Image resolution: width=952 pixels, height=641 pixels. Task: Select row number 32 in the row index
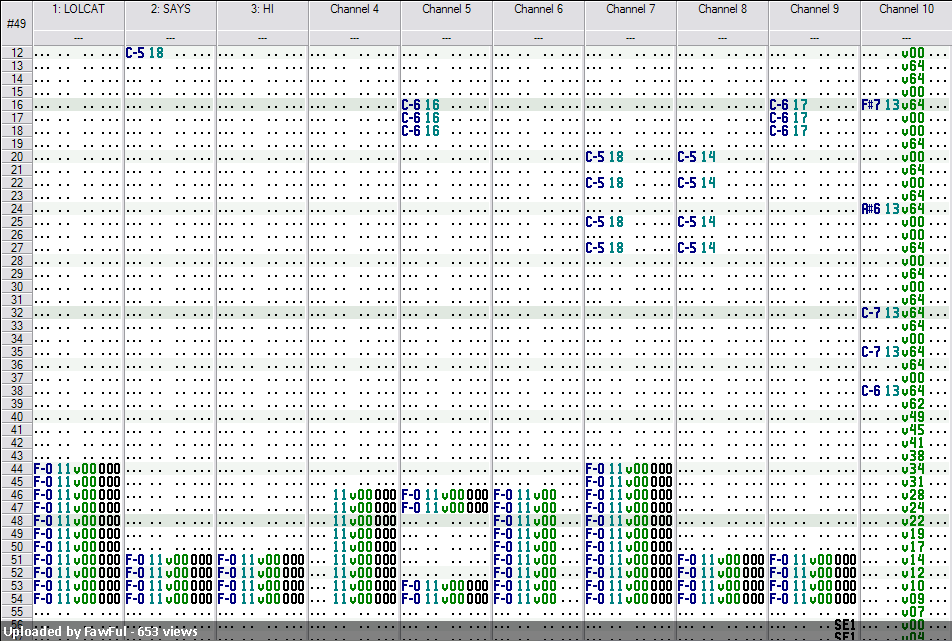coord(16,313)
